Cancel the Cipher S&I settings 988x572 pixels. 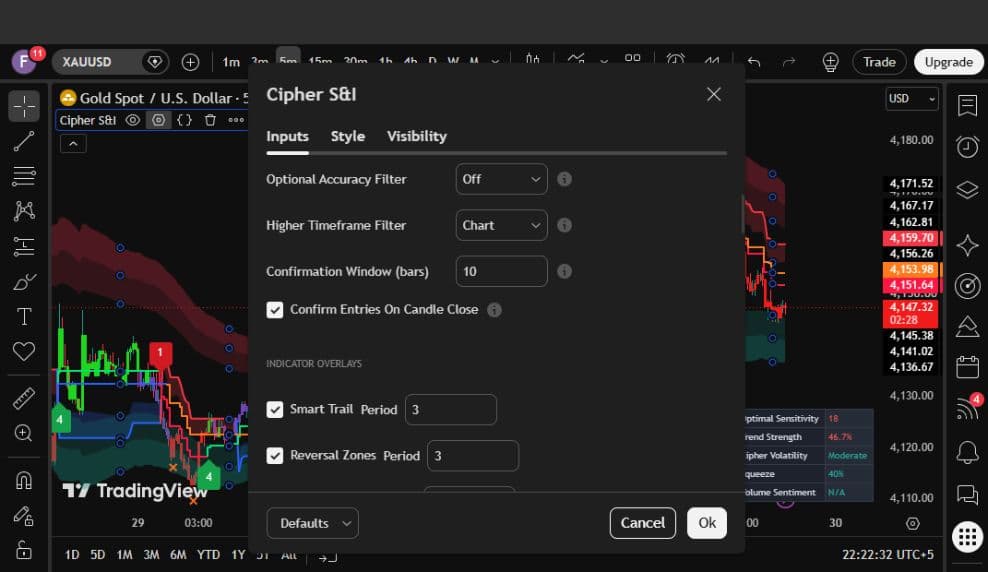tap(643, 523)
